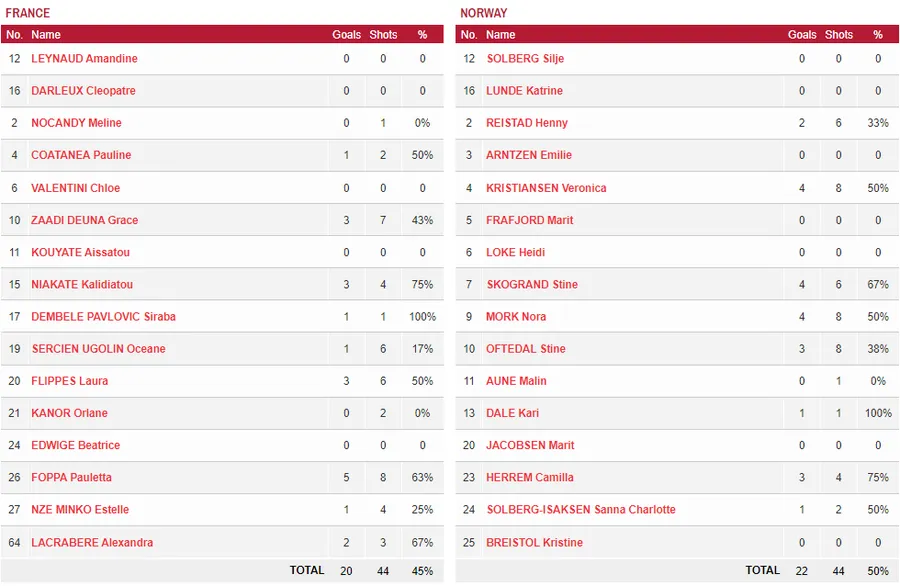900x586 pixels.
Task: Open SOLBERG-ISAKSEN Sanna Charlotte link
Action: pos(580,510)
